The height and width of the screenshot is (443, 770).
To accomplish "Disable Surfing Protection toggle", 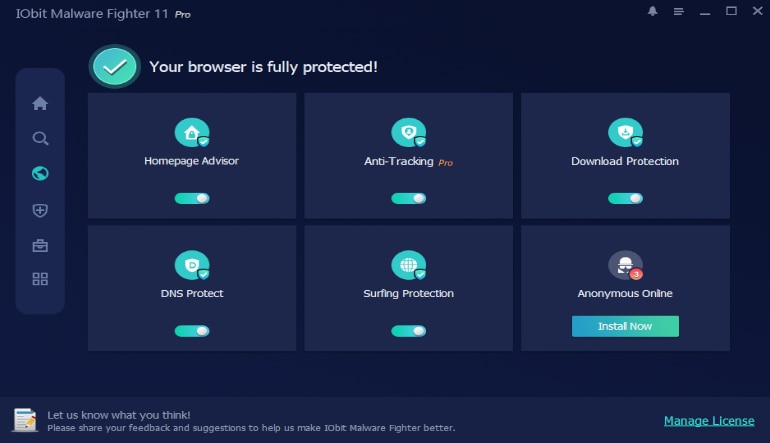I will pyautogui.click(x=409, y=331).
